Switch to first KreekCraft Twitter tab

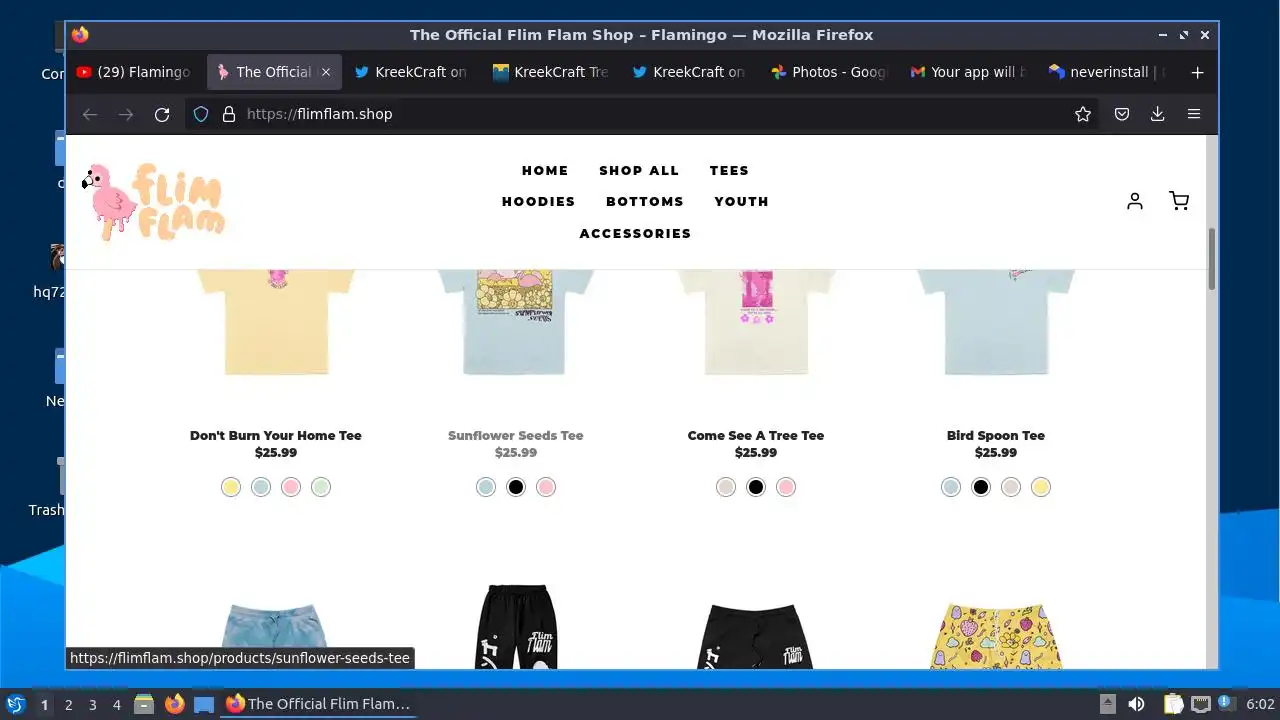click(x=412, y=72)
